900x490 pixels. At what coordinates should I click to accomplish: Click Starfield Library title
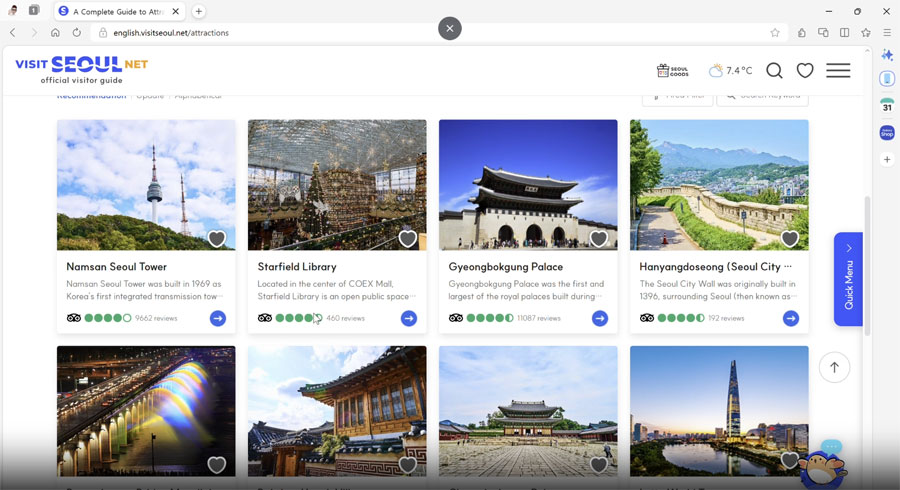pos(297,267)
